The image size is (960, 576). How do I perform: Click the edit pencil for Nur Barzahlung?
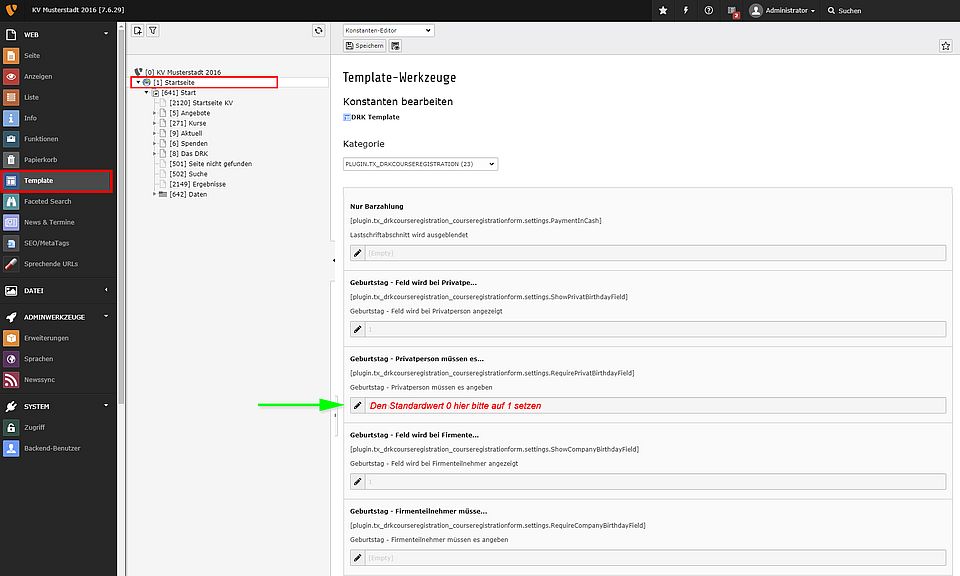pos(358,253)
